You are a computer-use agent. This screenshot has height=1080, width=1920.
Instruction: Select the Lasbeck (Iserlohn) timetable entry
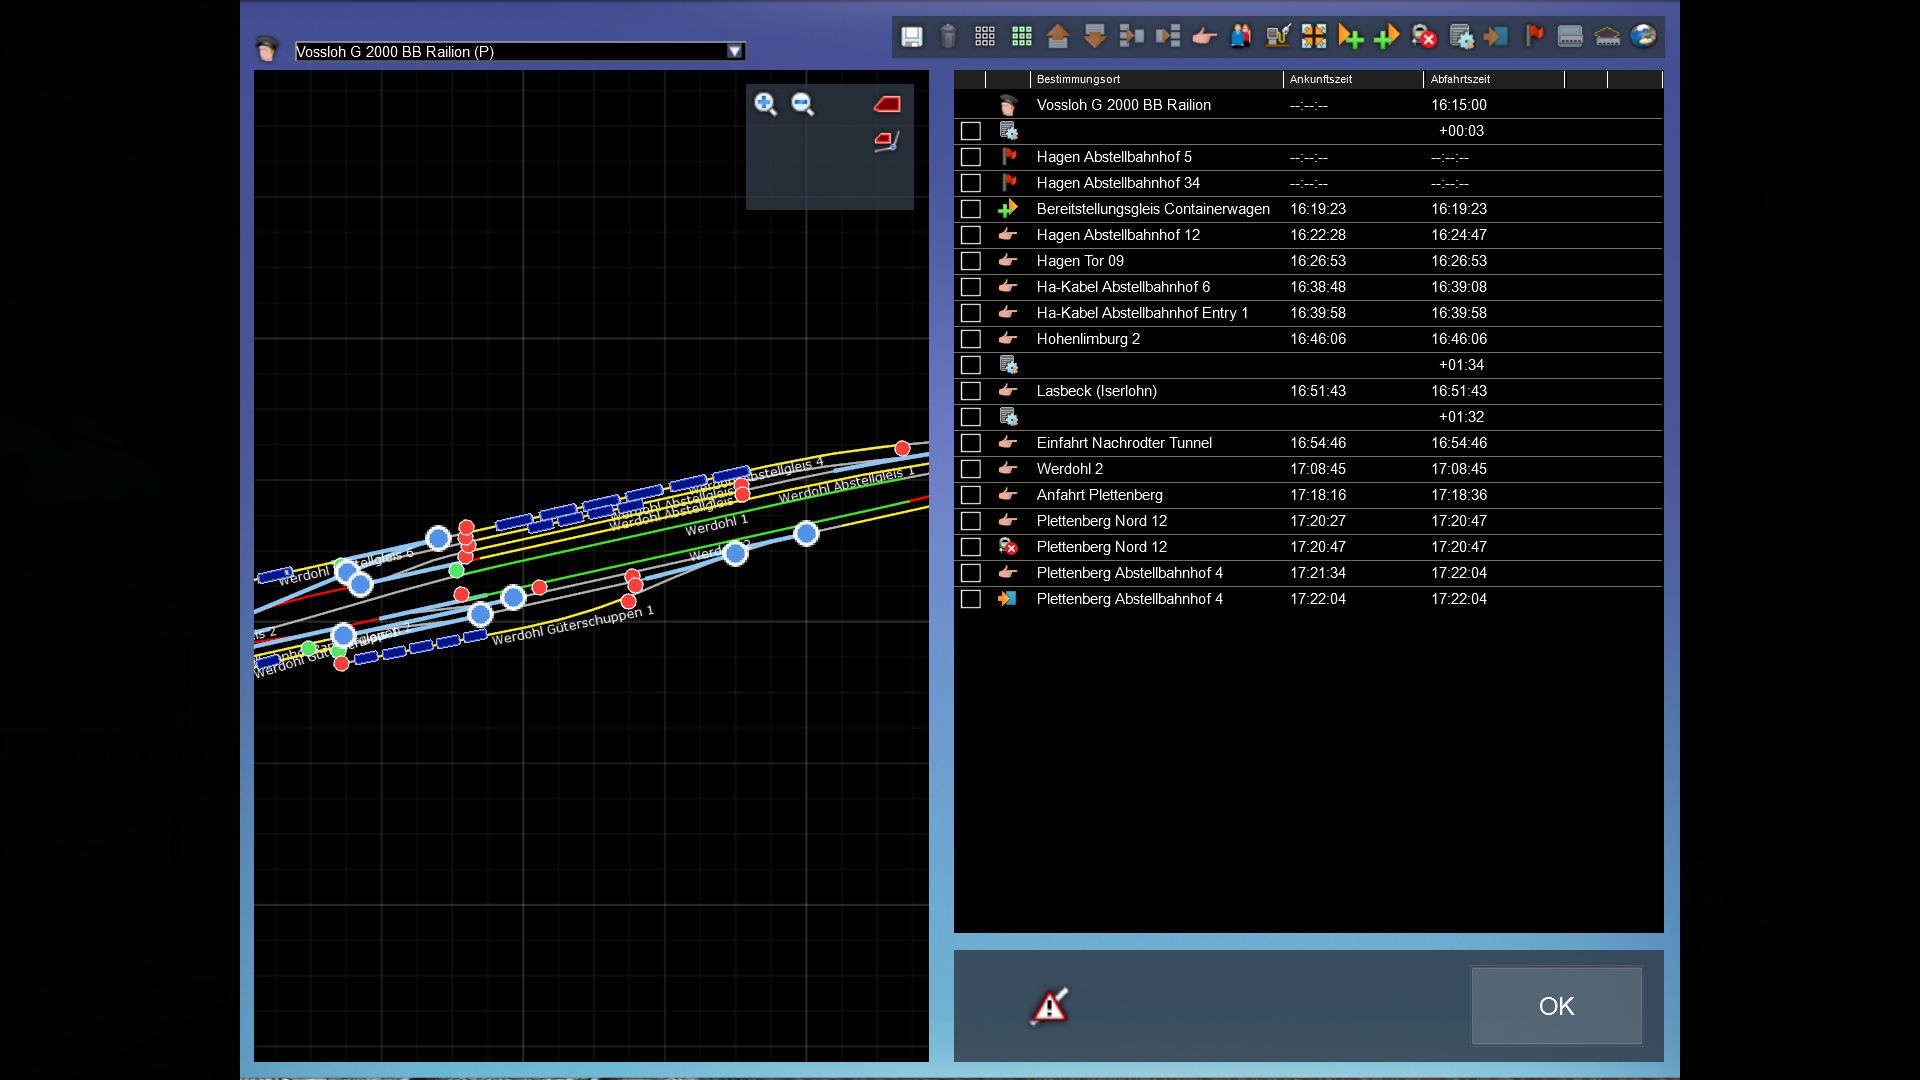coord(1096,391)
